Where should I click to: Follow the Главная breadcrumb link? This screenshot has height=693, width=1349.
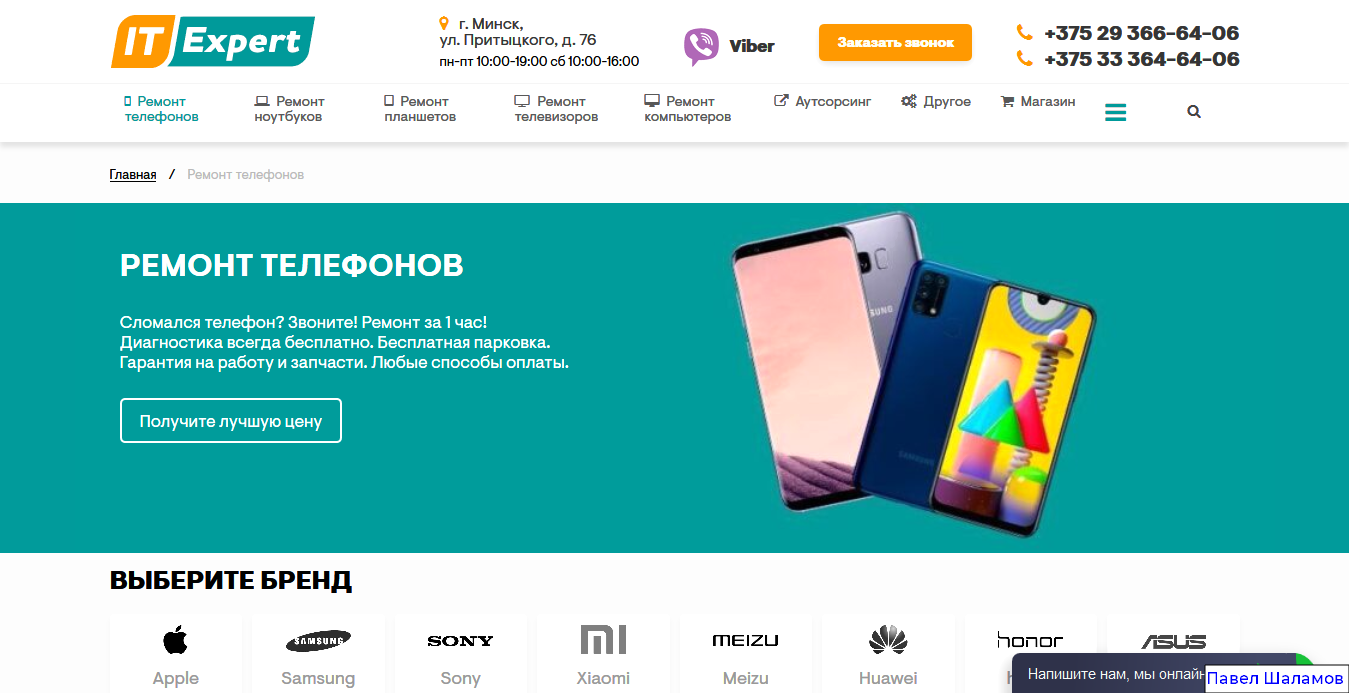133,175
